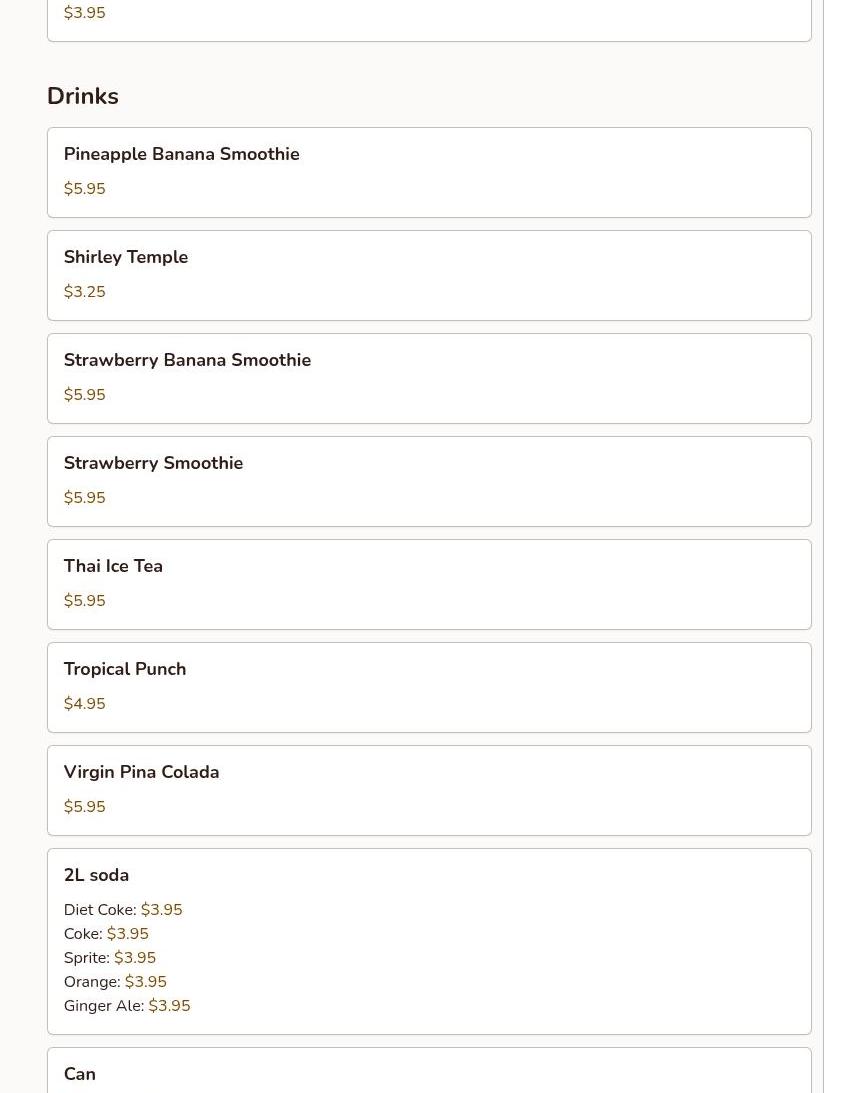The image size is (844, 1093).
Task: Choose the Coke 2L soda option
Action: tap(105, 934)
